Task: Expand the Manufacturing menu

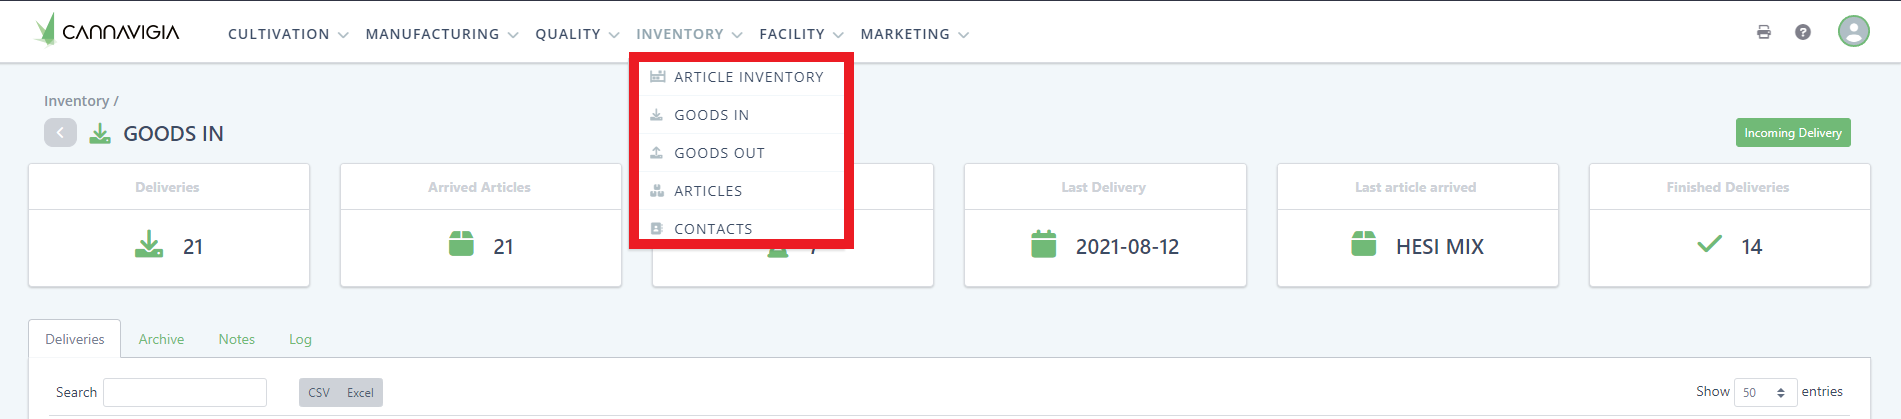Action: pyautogui.click(x=441, y=34)
